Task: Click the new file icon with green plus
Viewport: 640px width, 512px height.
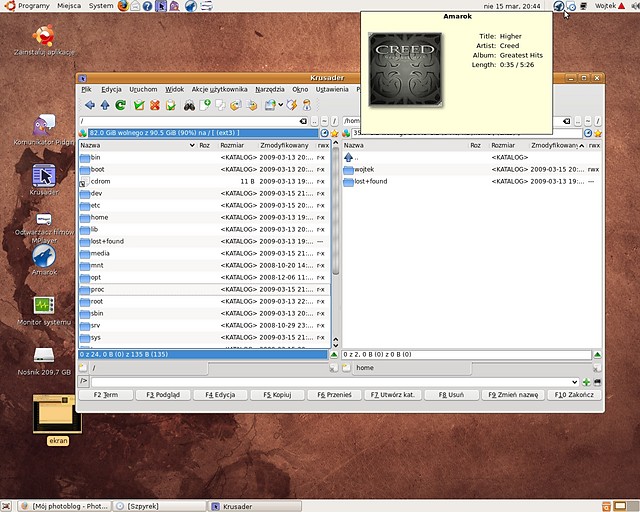Action: pyautogui.click(x=205, y=105)
